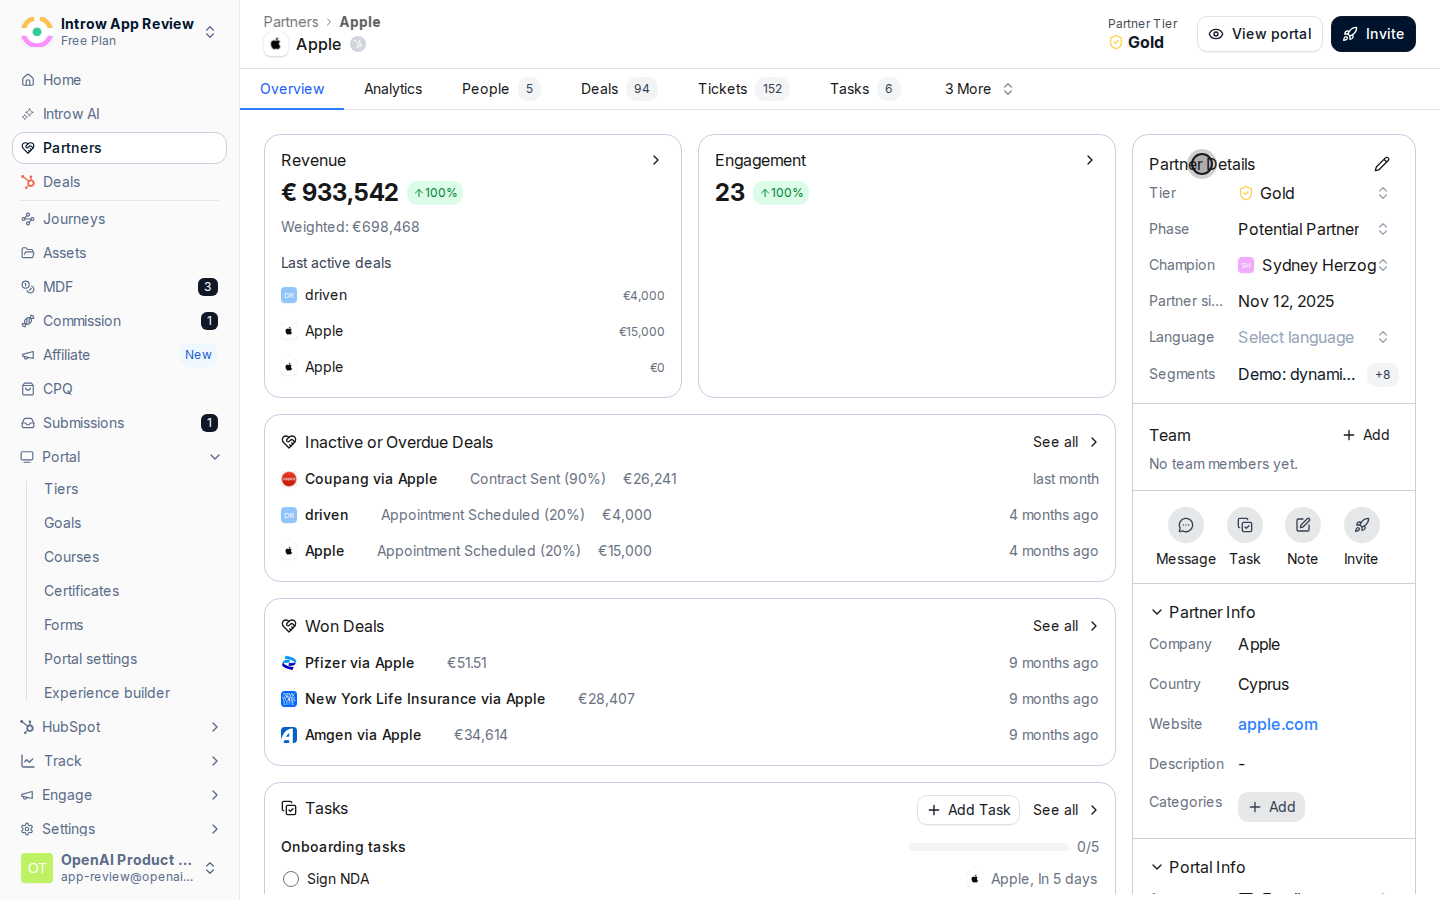Click the pencil edit icon in Partner Details
This screenshot has width=1440, height=900.
coord(1382,164)
